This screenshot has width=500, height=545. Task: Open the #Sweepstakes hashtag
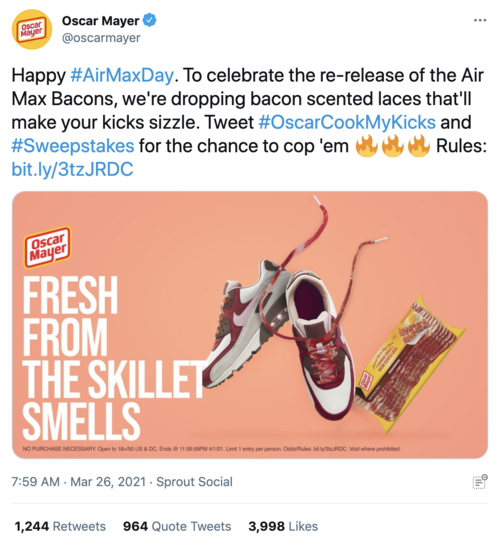point(73,146)
